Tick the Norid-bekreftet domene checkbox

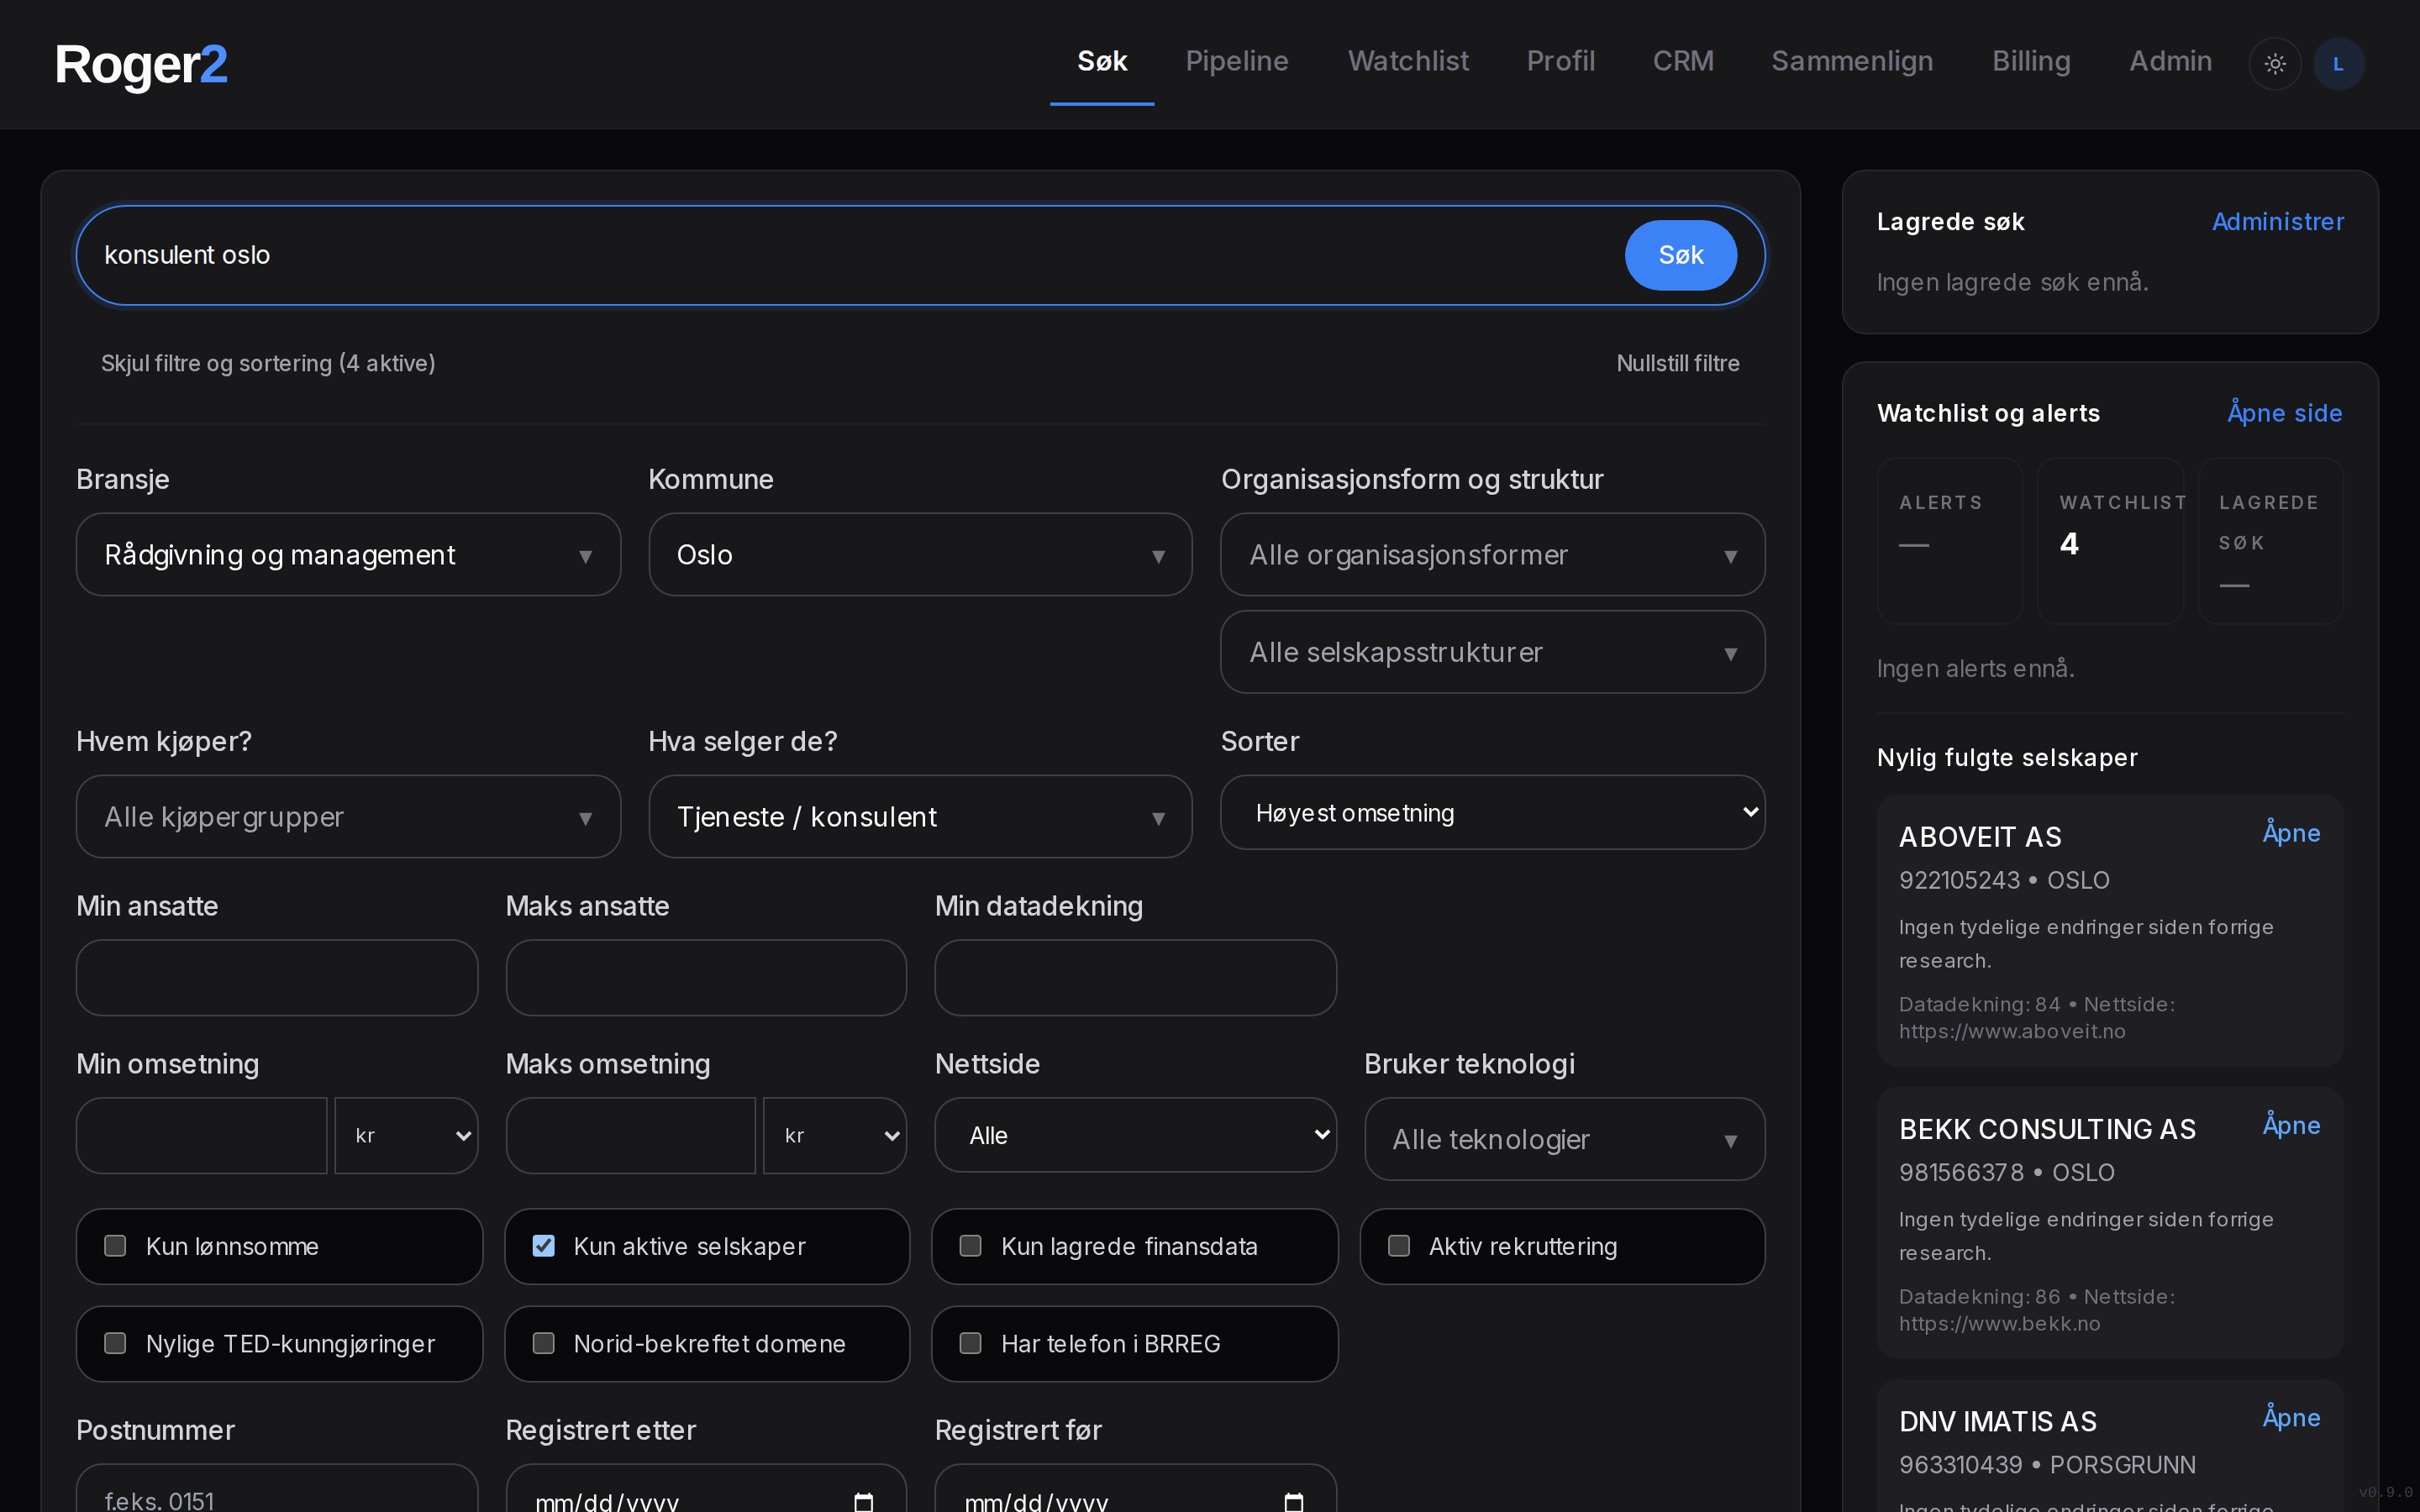pyautogui.click(x=544, y=1343)
